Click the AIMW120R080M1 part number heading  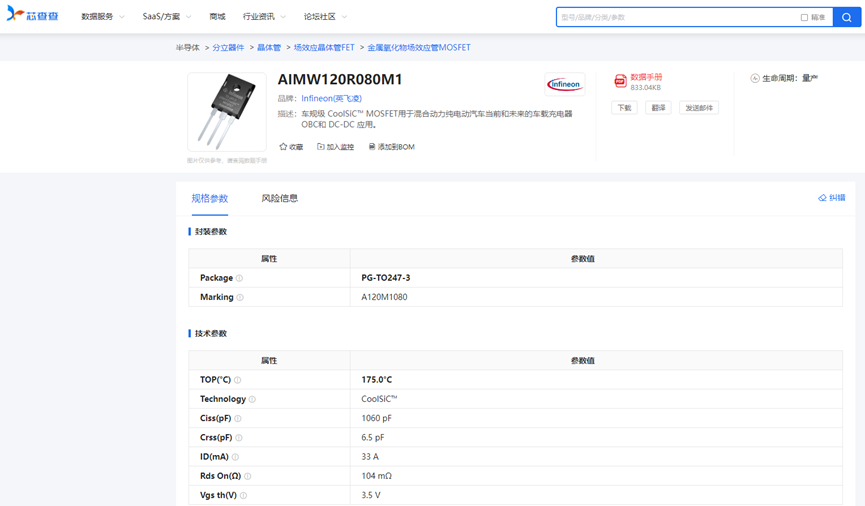(340, 79)
